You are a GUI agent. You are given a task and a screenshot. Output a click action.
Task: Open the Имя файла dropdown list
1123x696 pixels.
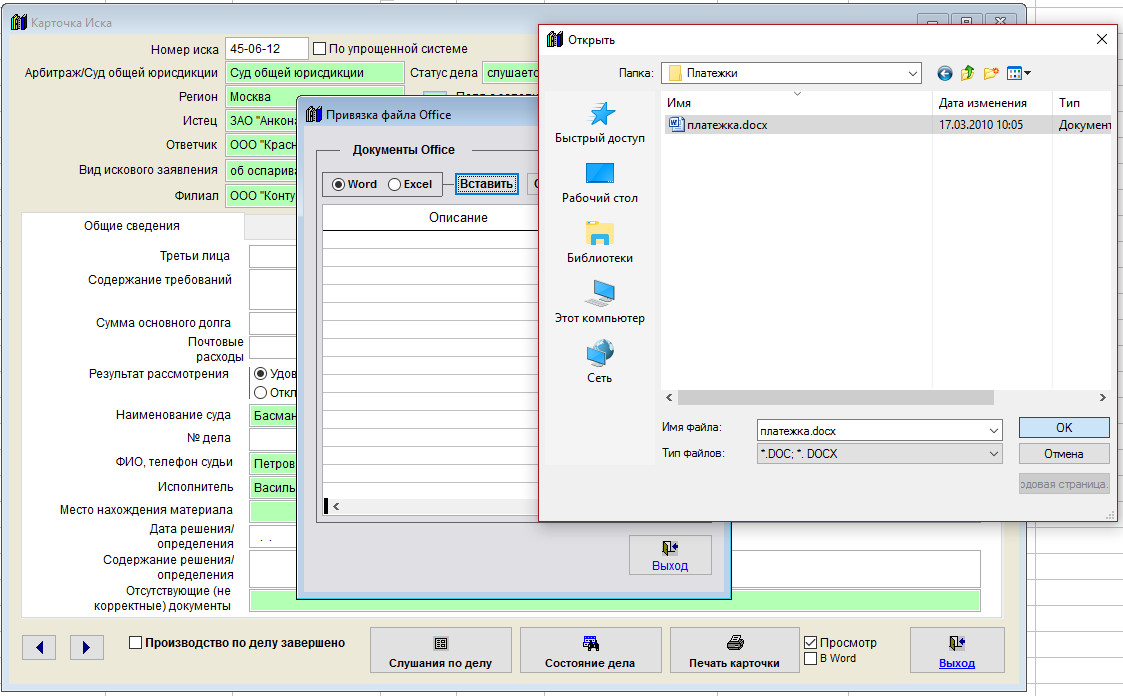(x=993, y=430)
